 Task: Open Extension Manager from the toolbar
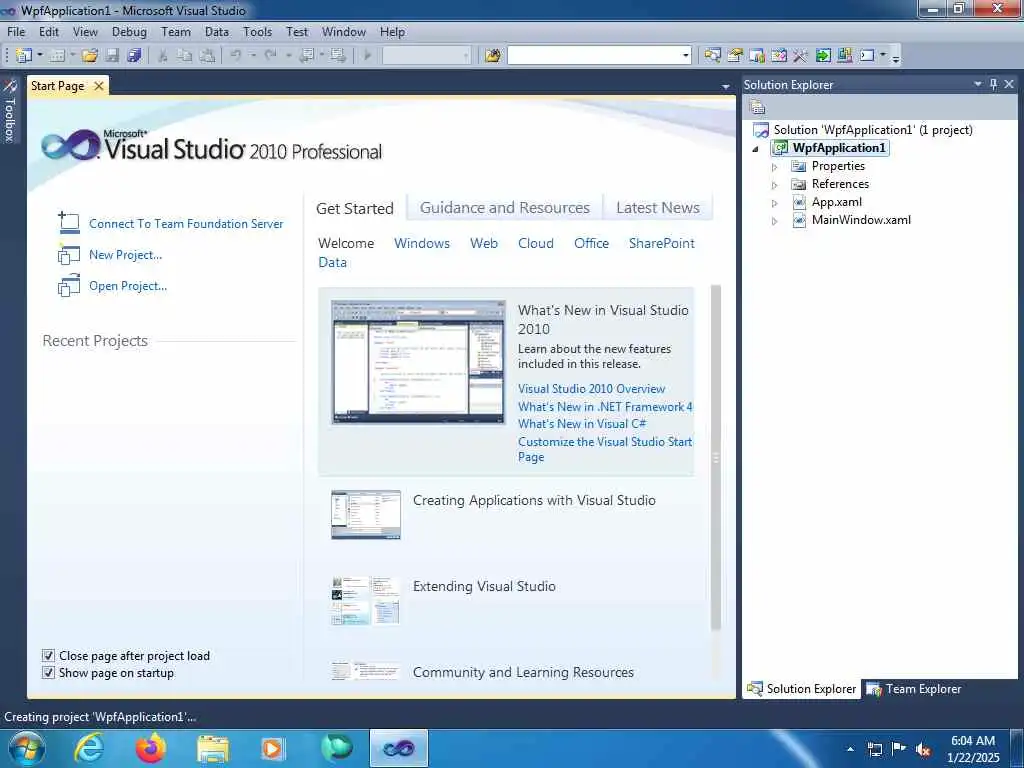844,56
